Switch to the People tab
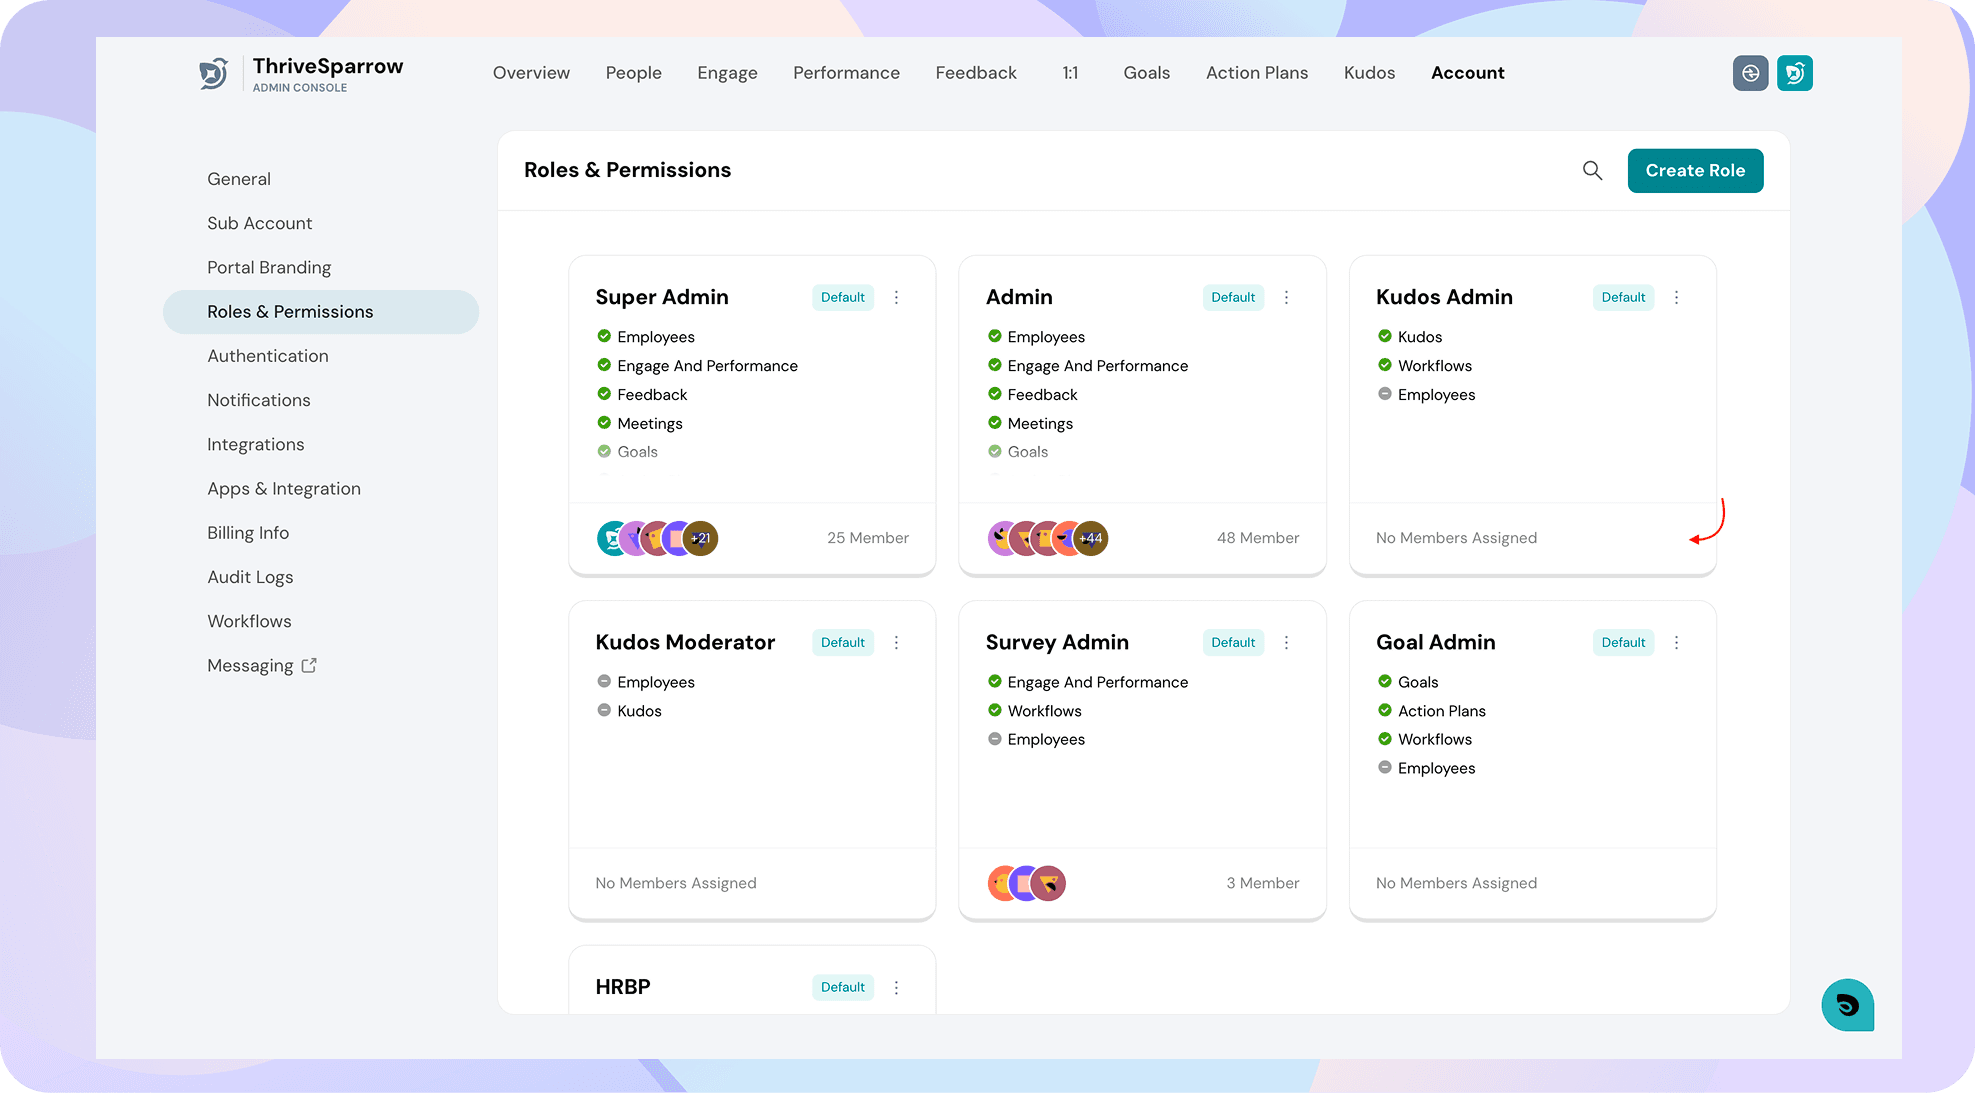The width and height of the screenshot is (1976, 1093). point(633,73)
